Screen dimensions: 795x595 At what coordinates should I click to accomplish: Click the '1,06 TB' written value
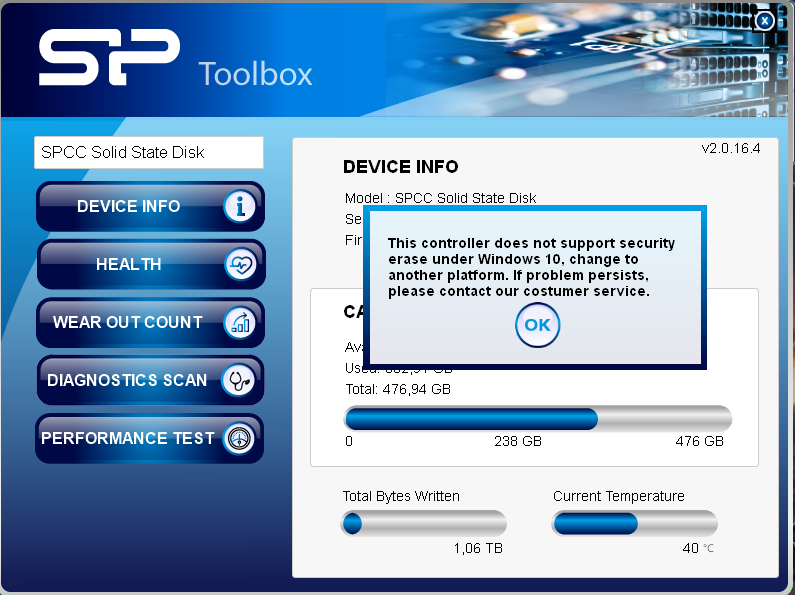point(478,548)
